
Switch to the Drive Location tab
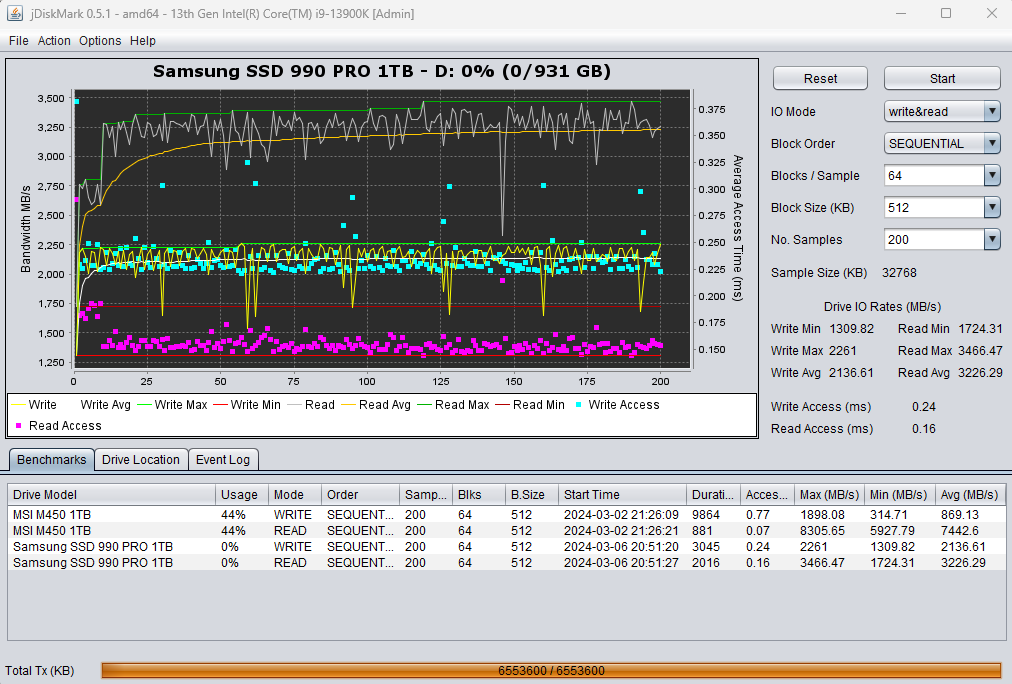[141, 460]
